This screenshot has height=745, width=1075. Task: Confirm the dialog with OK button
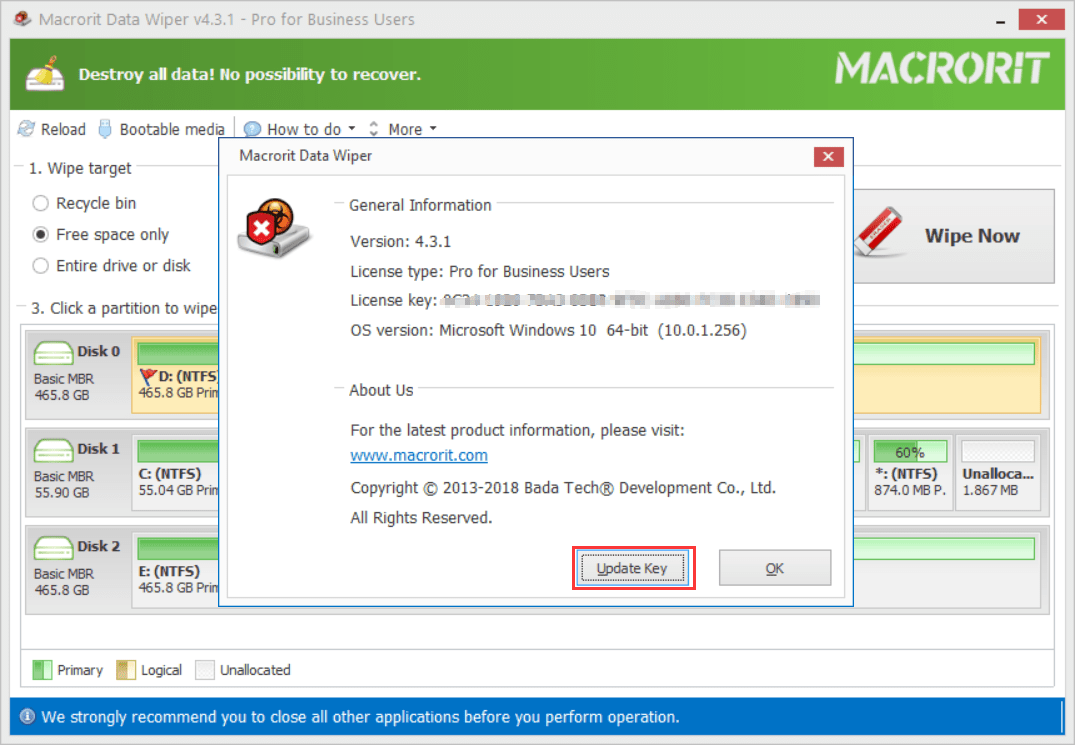pyautogui.click(x=775, y=568)
